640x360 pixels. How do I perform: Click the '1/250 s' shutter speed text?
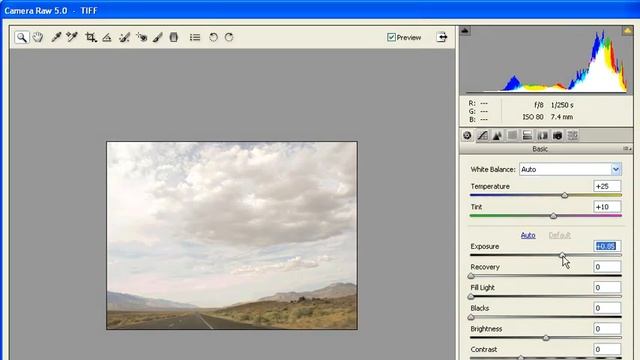562,105
